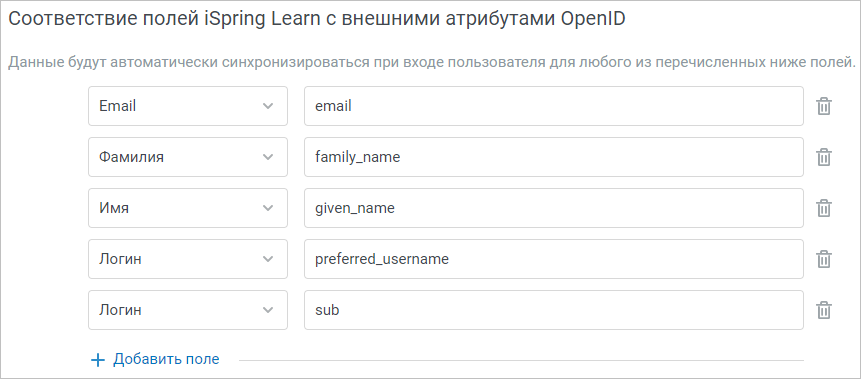
Task: Remove the given_name mapping via trash icon
Action: tap(823, 208)
